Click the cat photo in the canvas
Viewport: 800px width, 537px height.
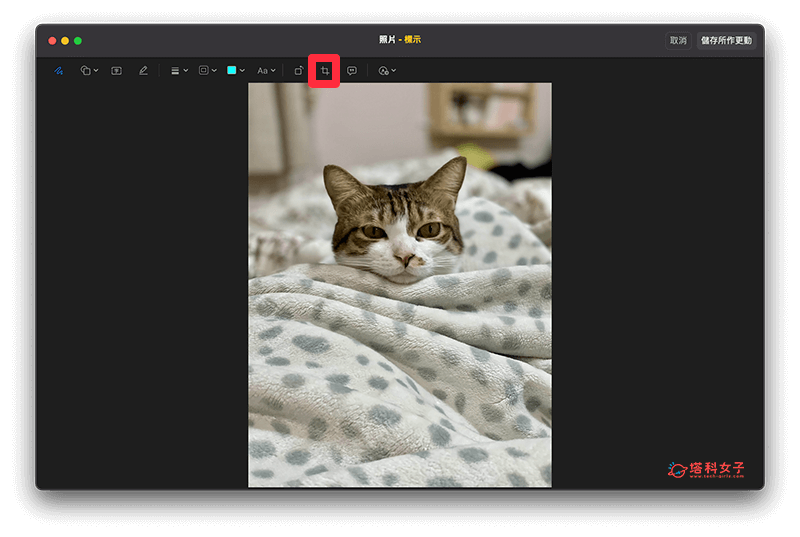point(399,285)
